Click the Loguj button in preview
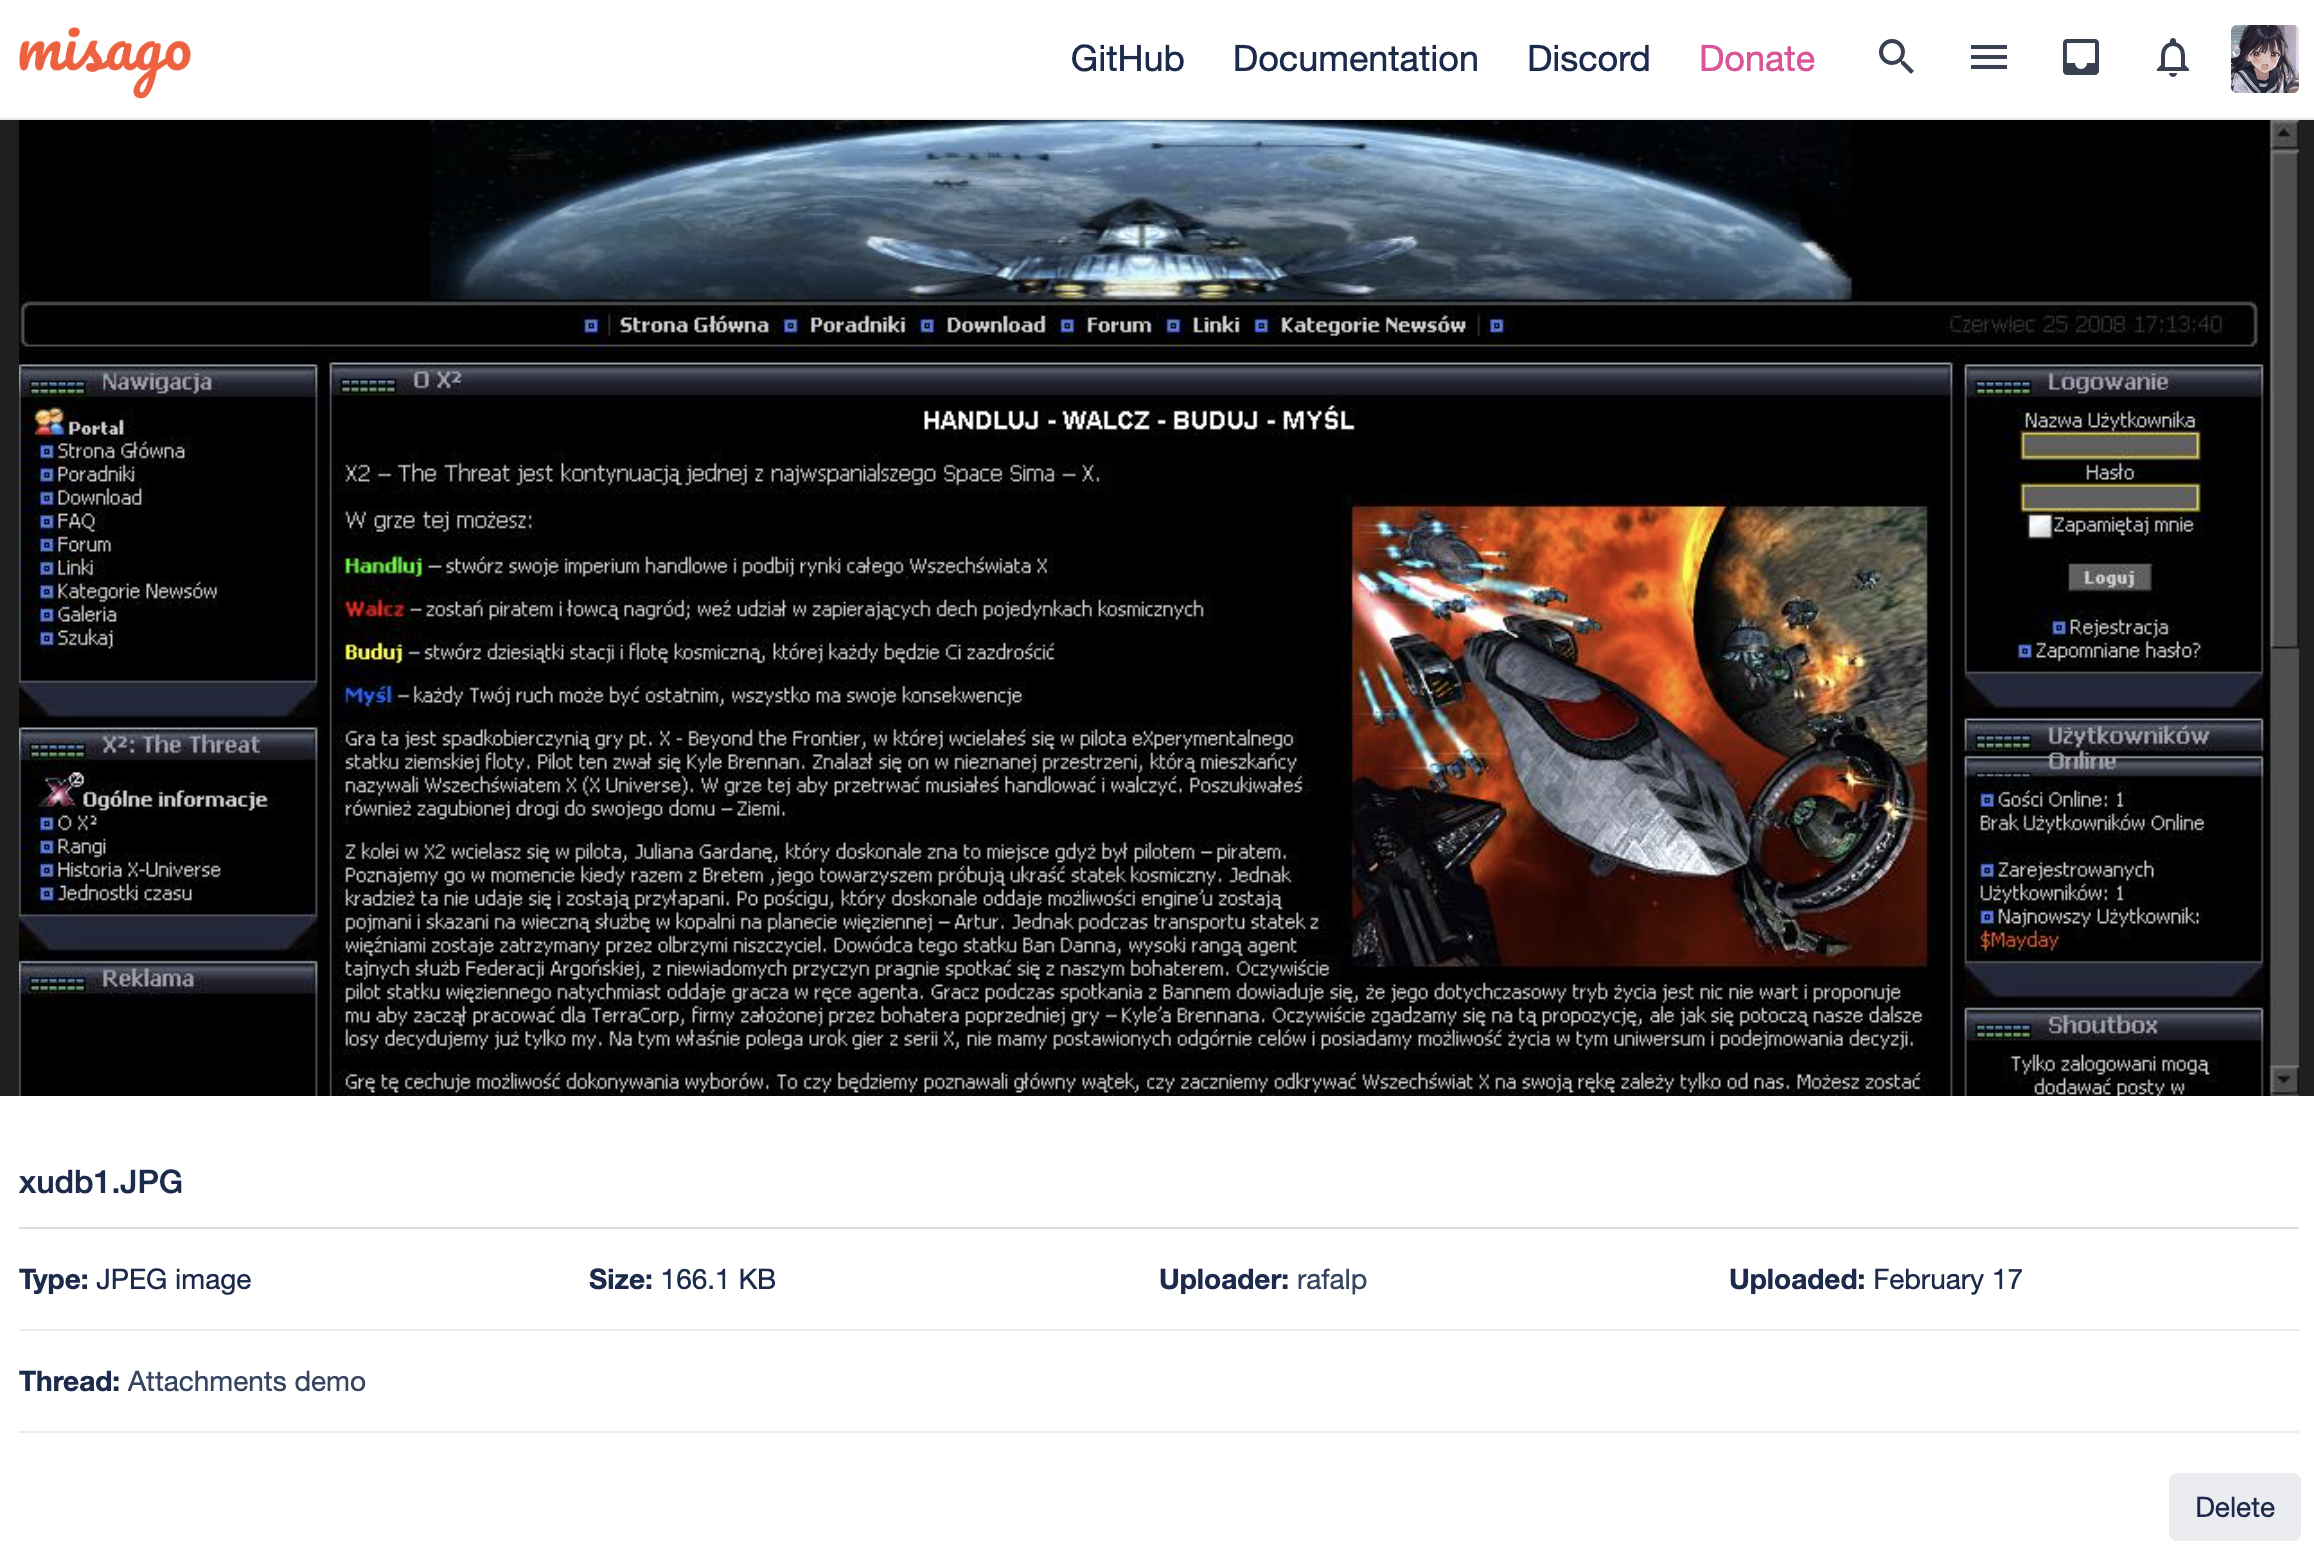Screen dimensions: 2314x1554 2109,578
